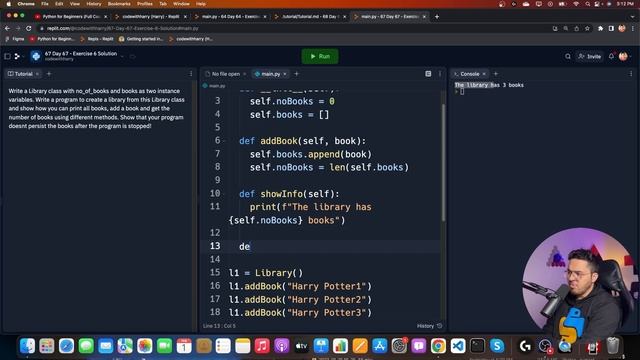Open the View menu in menu bar
The width and height of the screenshot is (640, 360).
(x=75, y=4)
